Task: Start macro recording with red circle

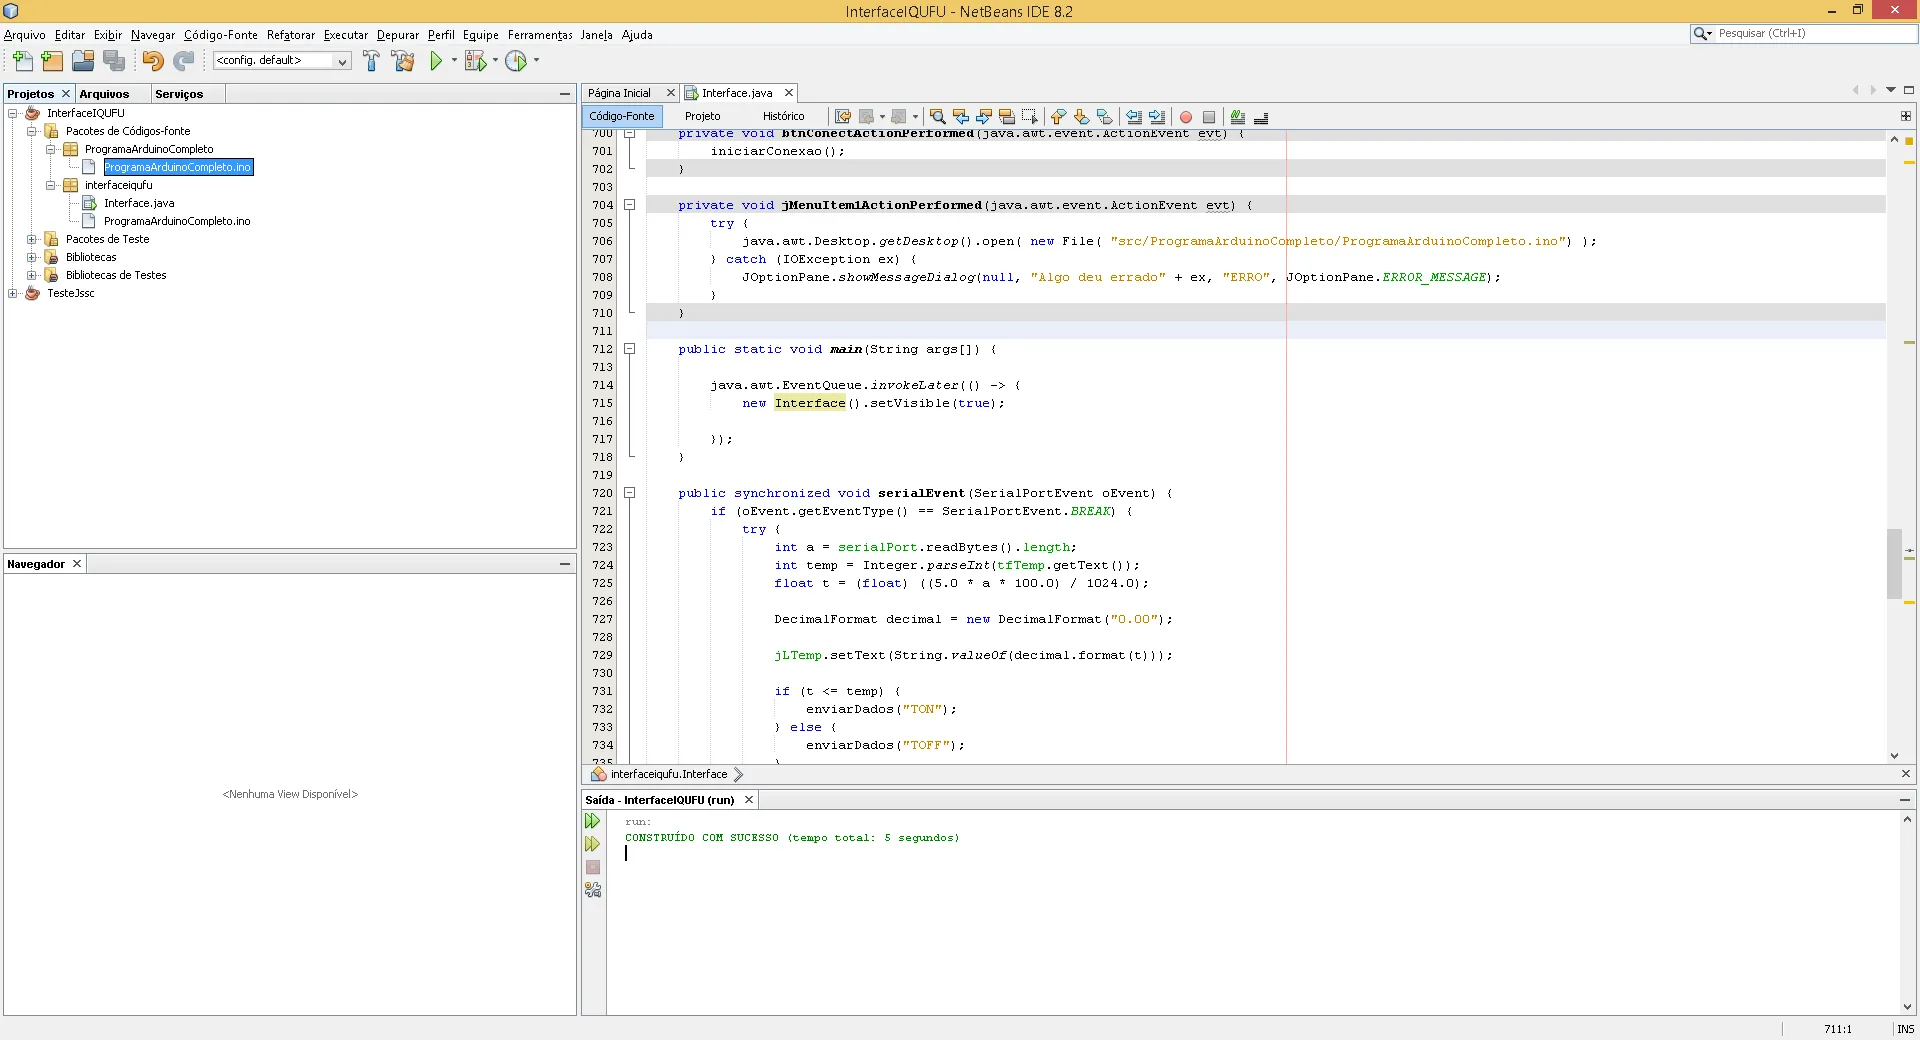Action: (1186, 117)
